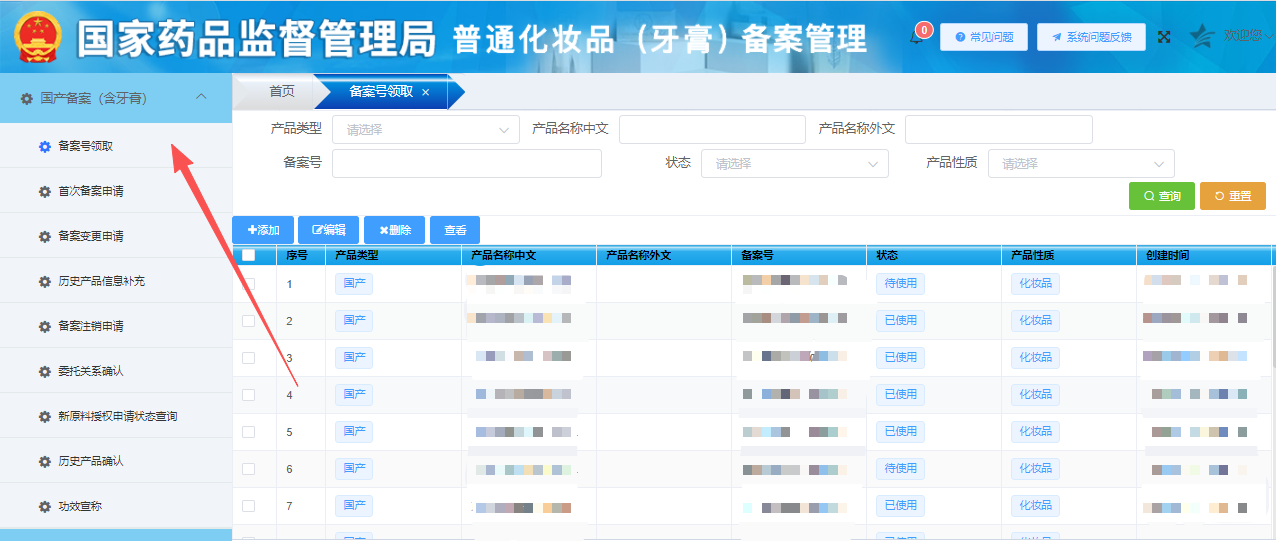Screen dimensions: 1276x541
Task: Open the 状态 dropdown
Action: [795, 163]
